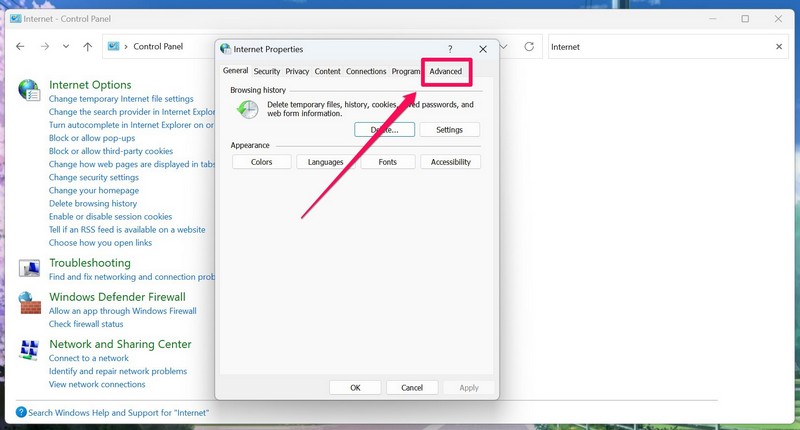Viewport: 800px width, 430px height.
Task: Select the Privacy tab
Action: coord(297,72)
